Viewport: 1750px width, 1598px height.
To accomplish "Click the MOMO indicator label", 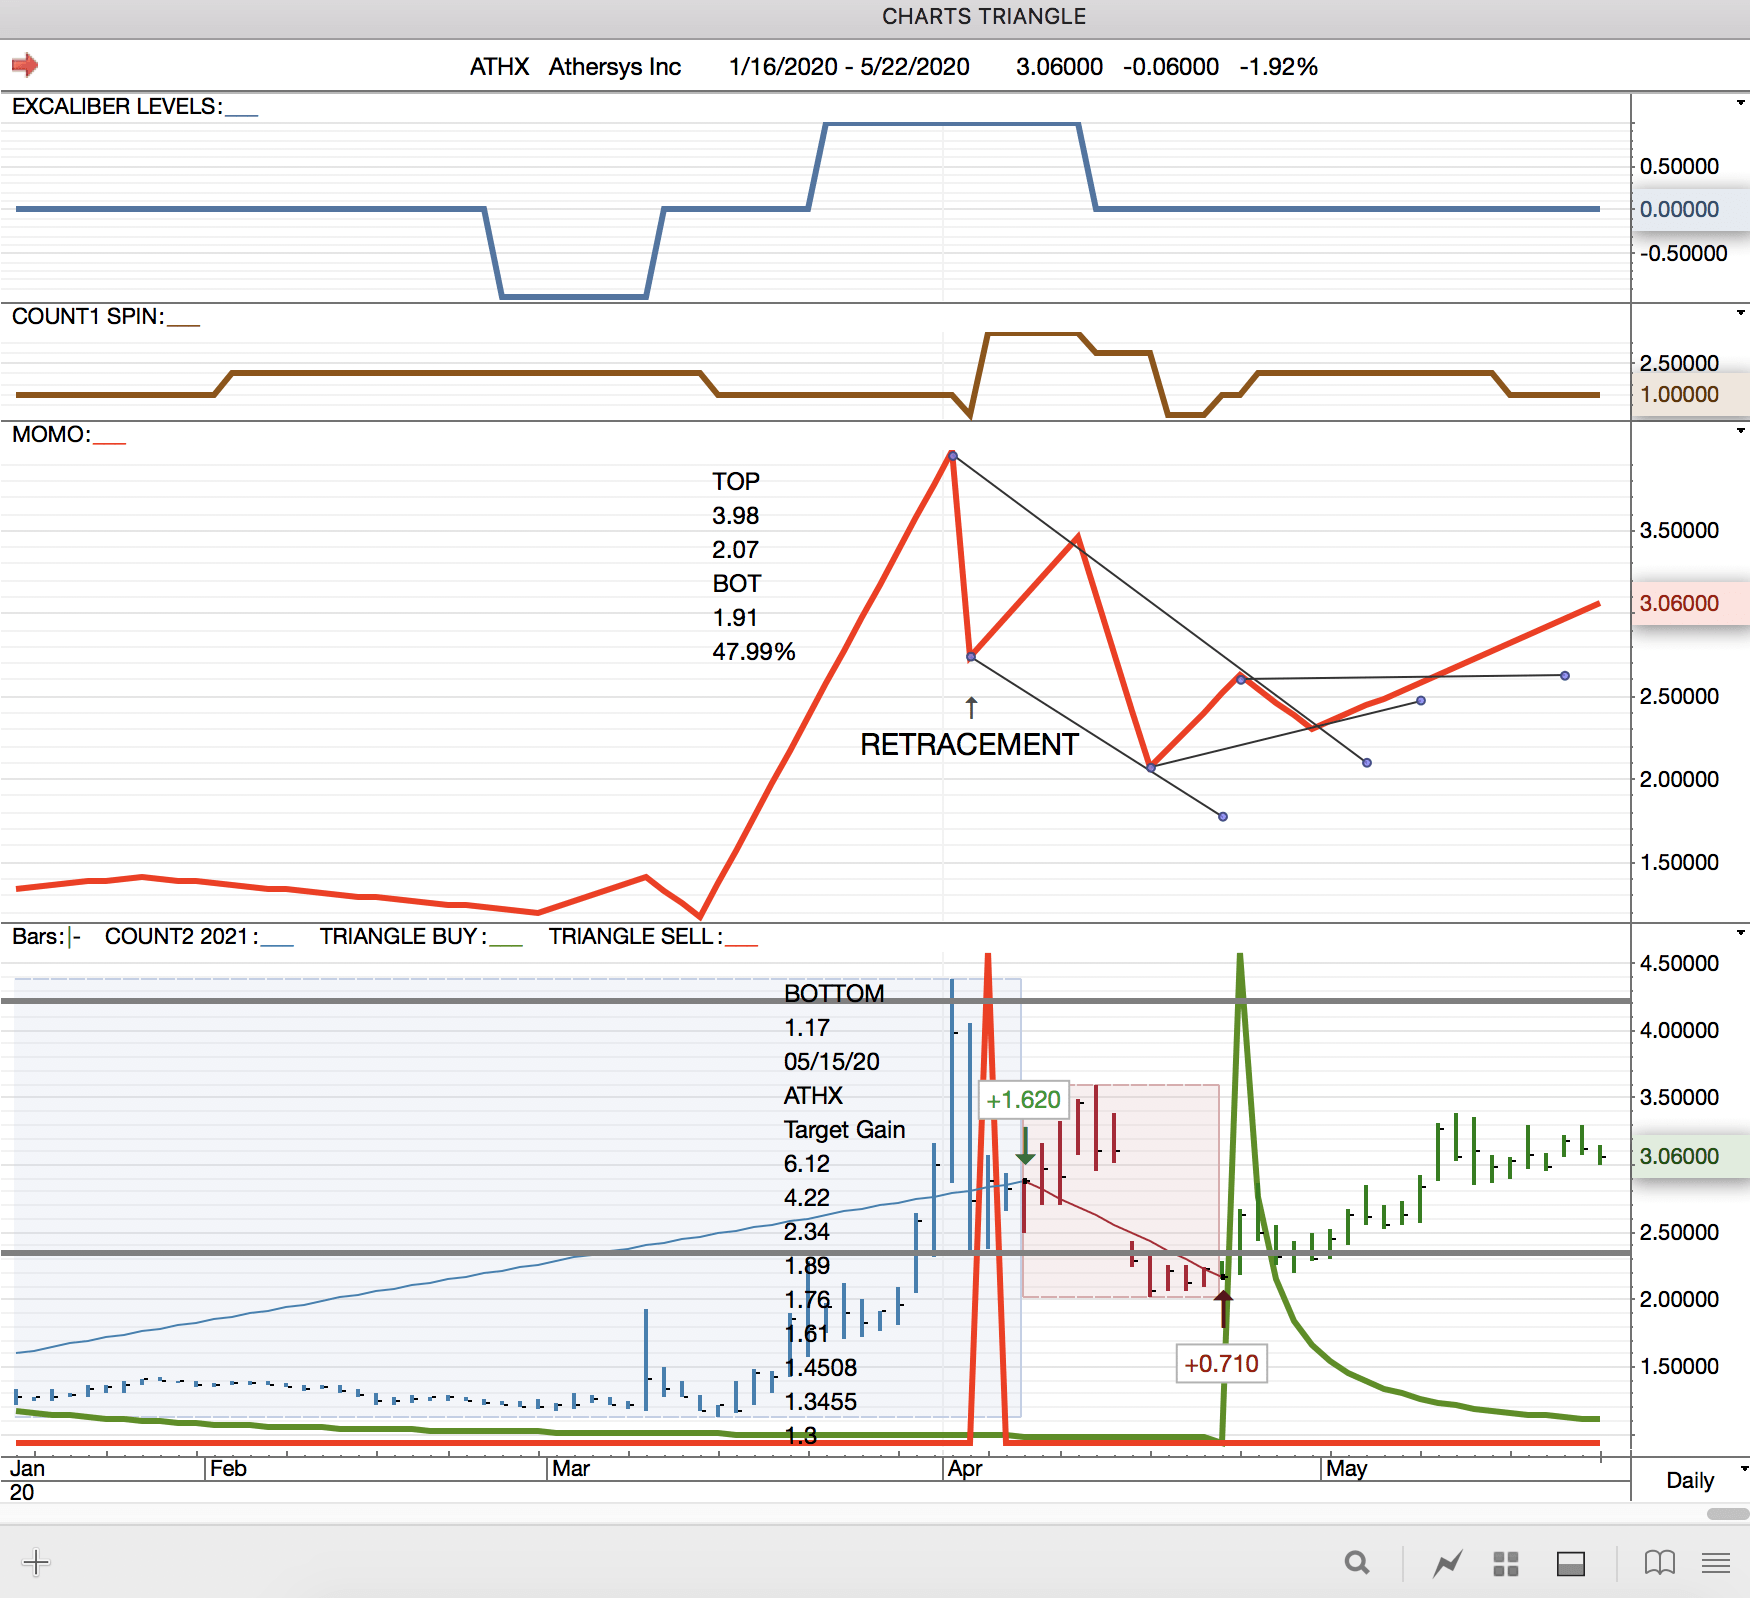I will point(50,435).
